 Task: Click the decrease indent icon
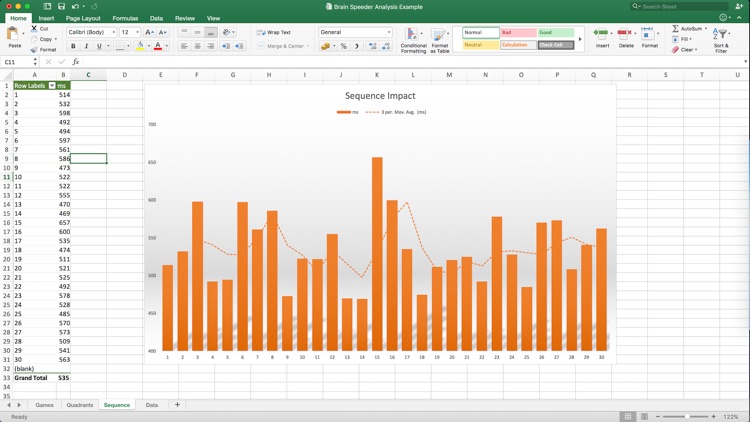[x=226, y=46]
